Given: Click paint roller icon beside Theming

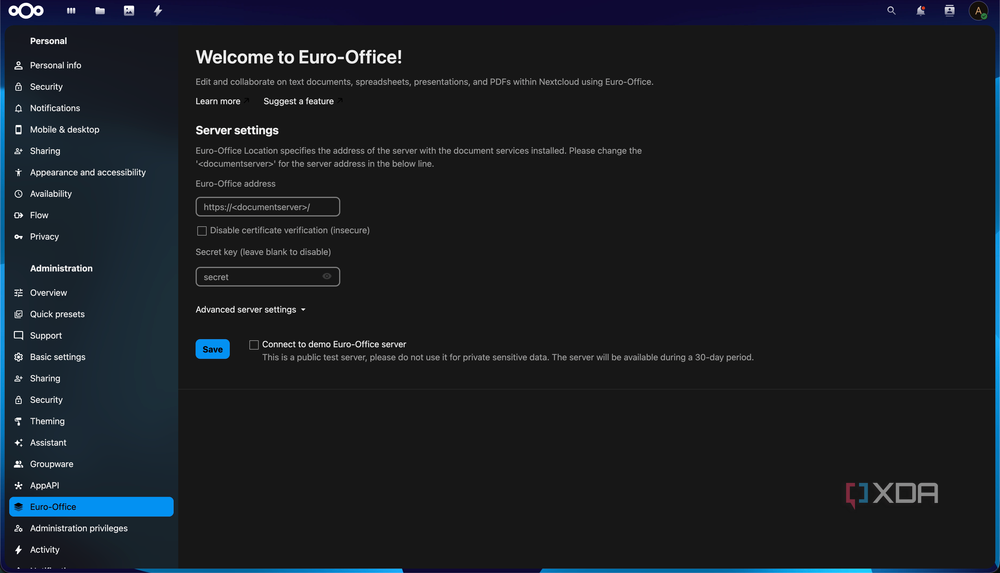Looking at the screenshot, I should click(18, 421).
